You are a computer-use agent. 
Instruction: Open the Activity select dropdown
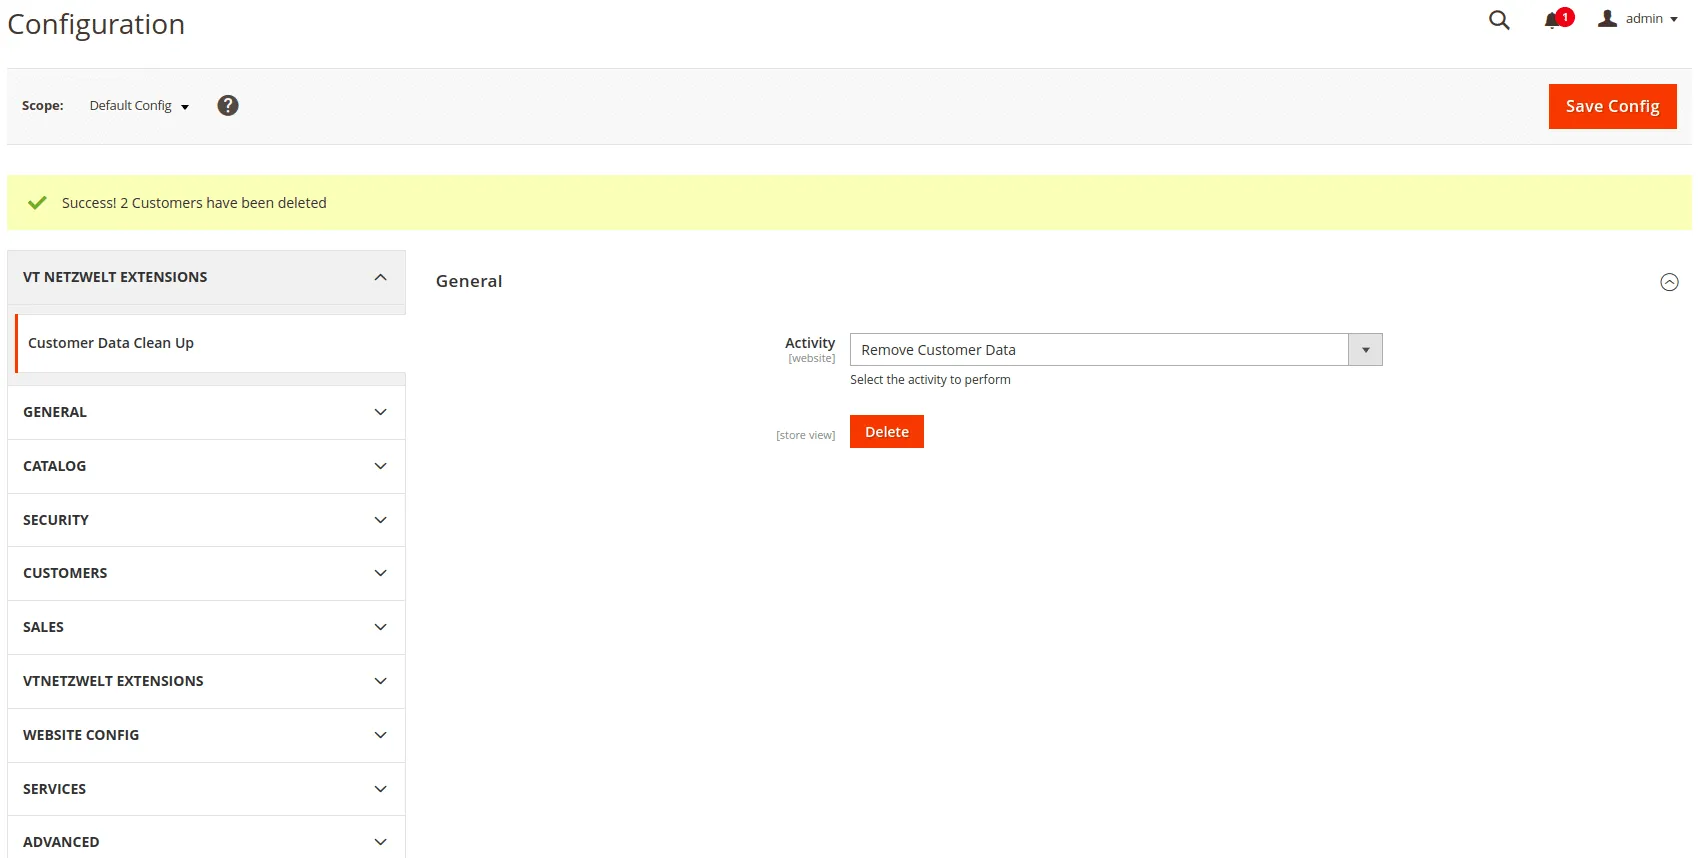point(1115,350)
